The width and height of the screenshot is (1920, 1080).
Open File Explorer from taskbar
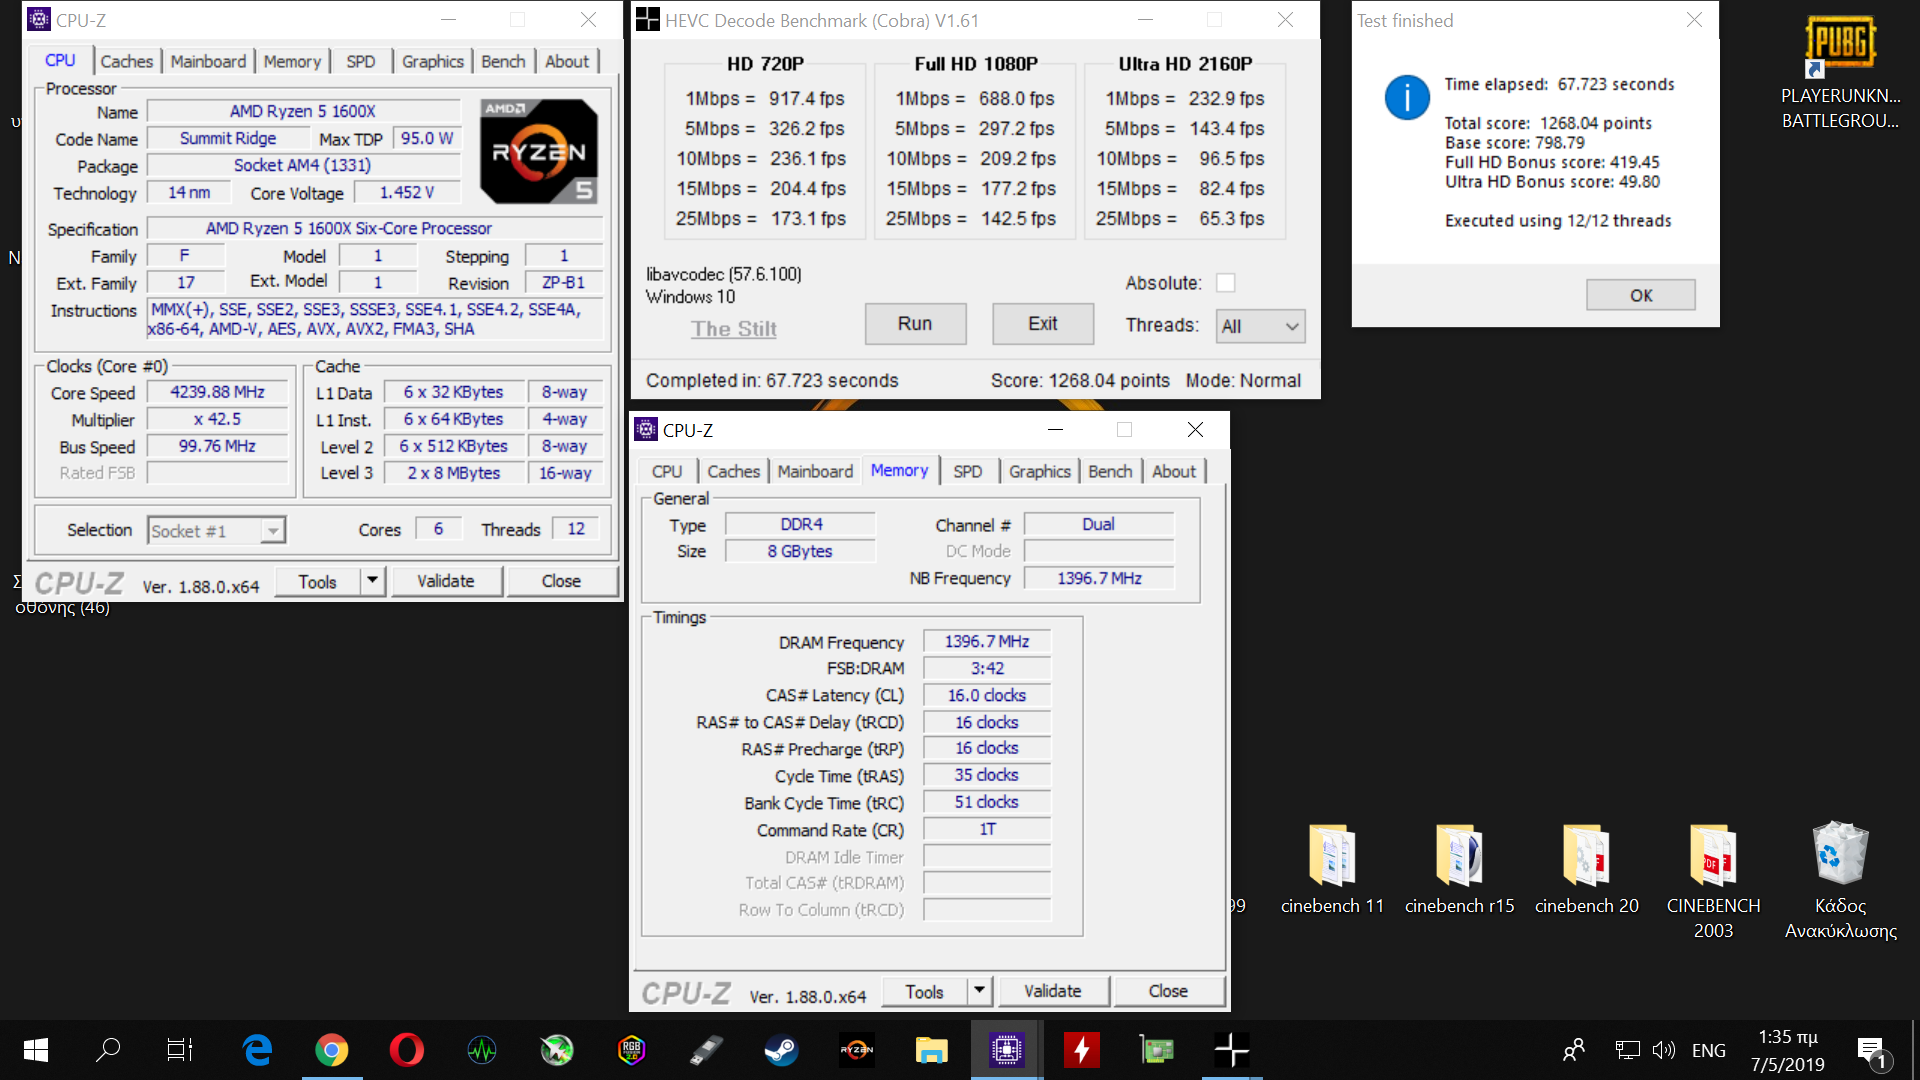coord(932,1050)
